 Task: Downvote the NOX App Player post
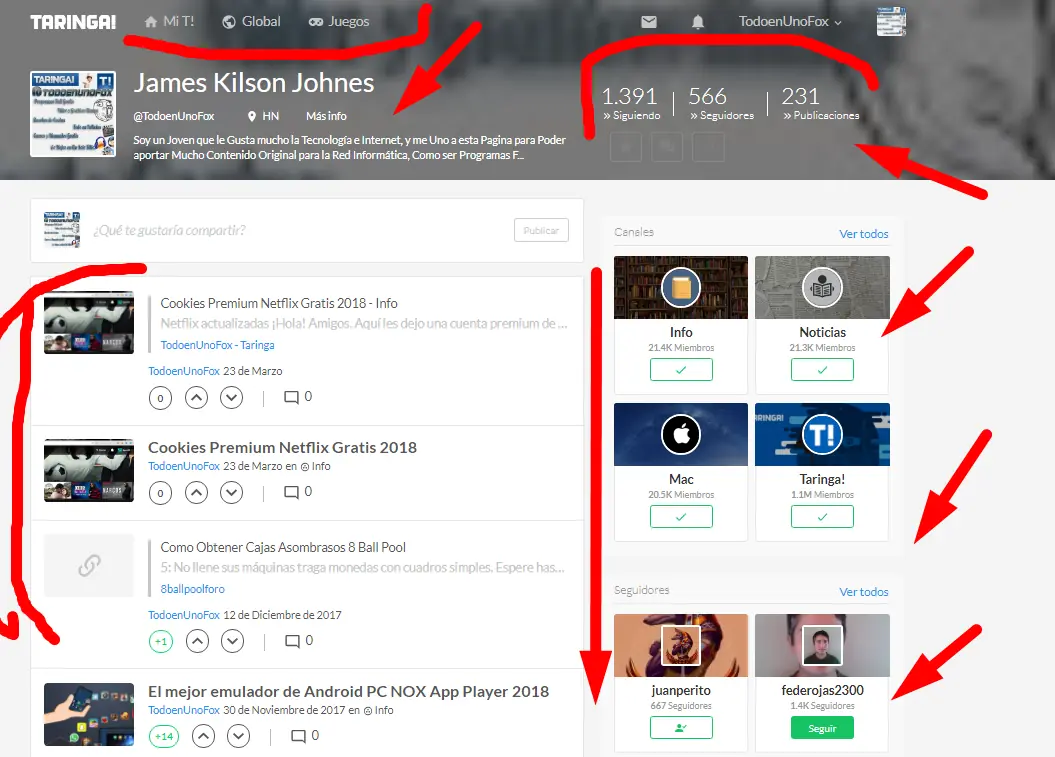[x=238, y=736]
